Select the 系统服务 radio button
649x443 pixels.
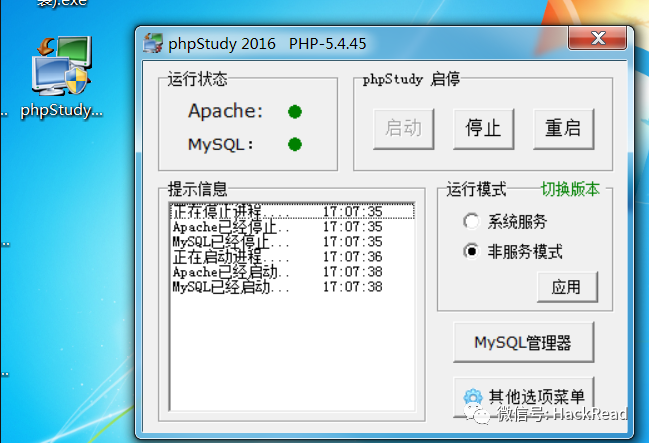click(471, 221)
